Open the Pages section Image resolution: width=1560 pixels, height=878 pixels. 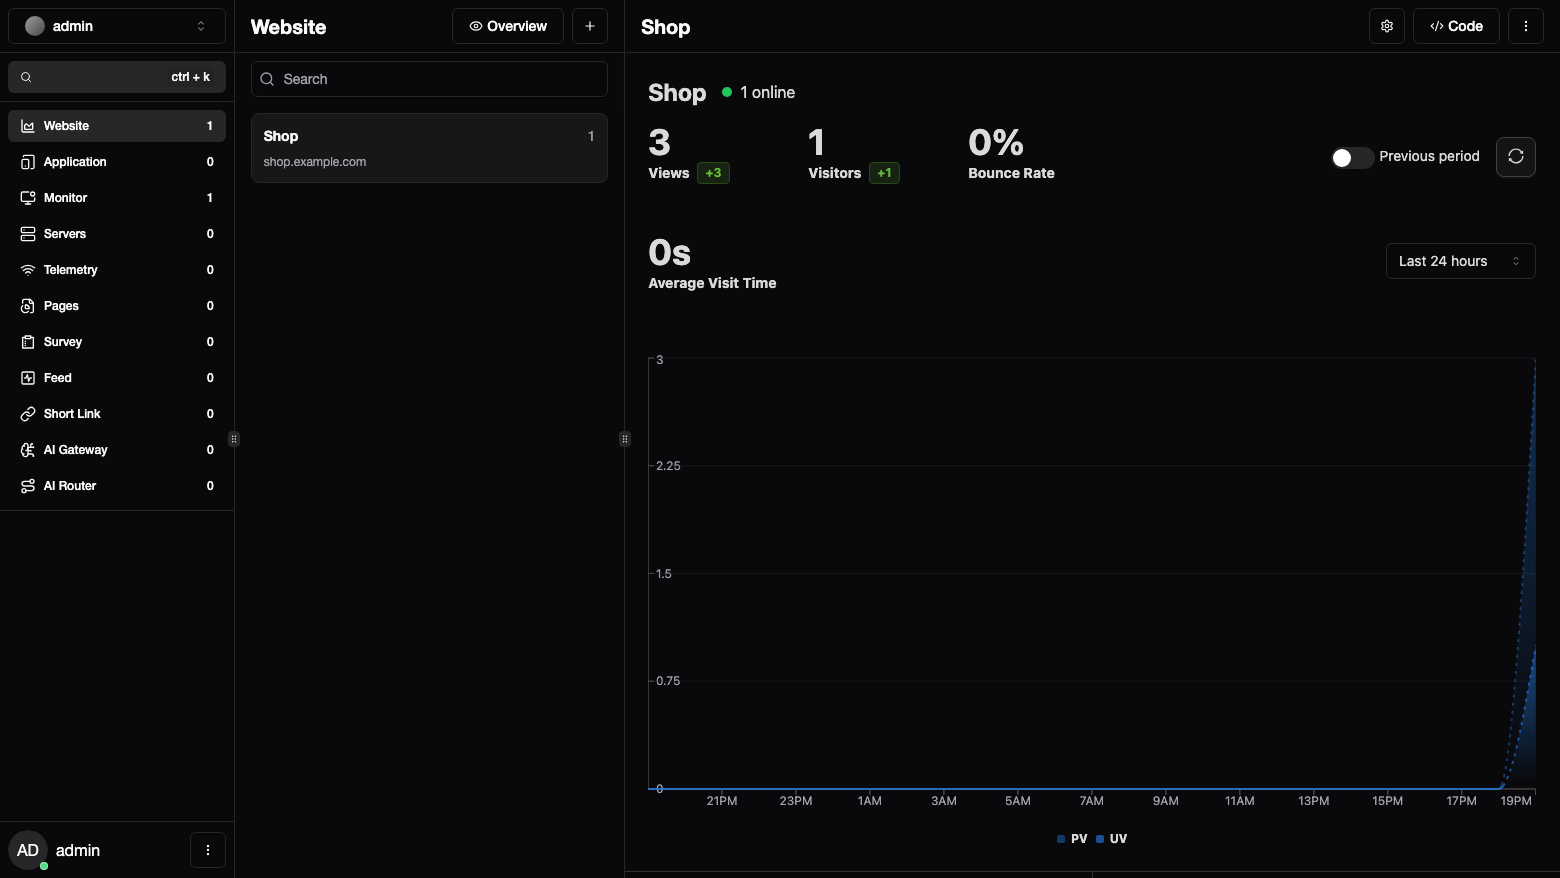click(117, 306)
